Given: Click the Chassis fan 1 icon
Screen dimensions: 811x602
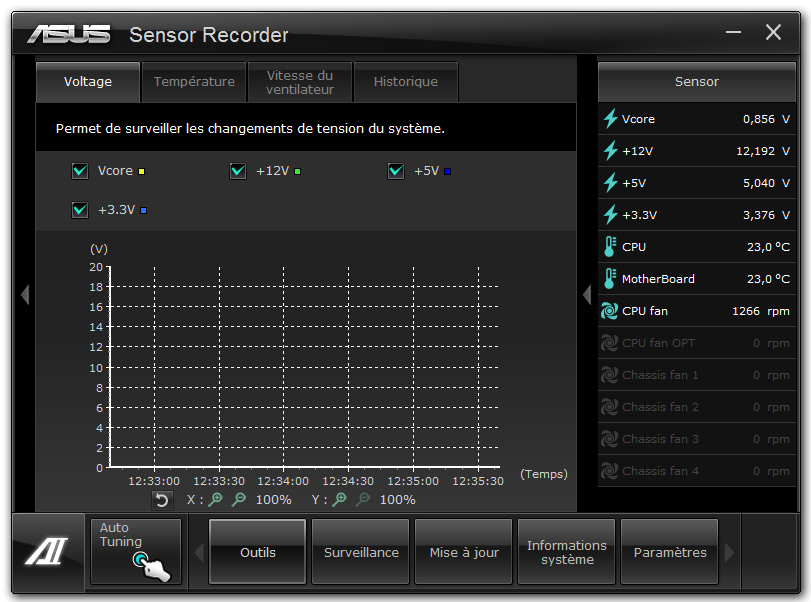Looking at the screenshot, I should click(x=609, y=375).
